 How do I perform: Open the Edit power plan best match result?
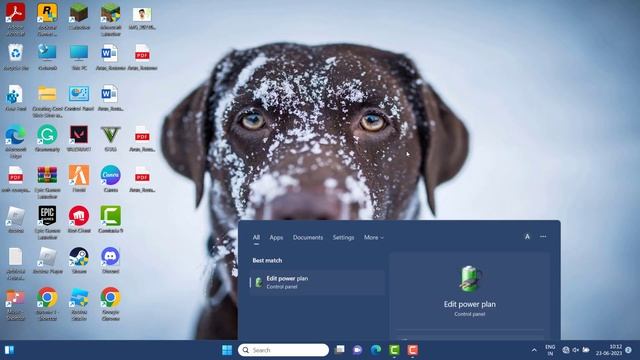point(317,282)
